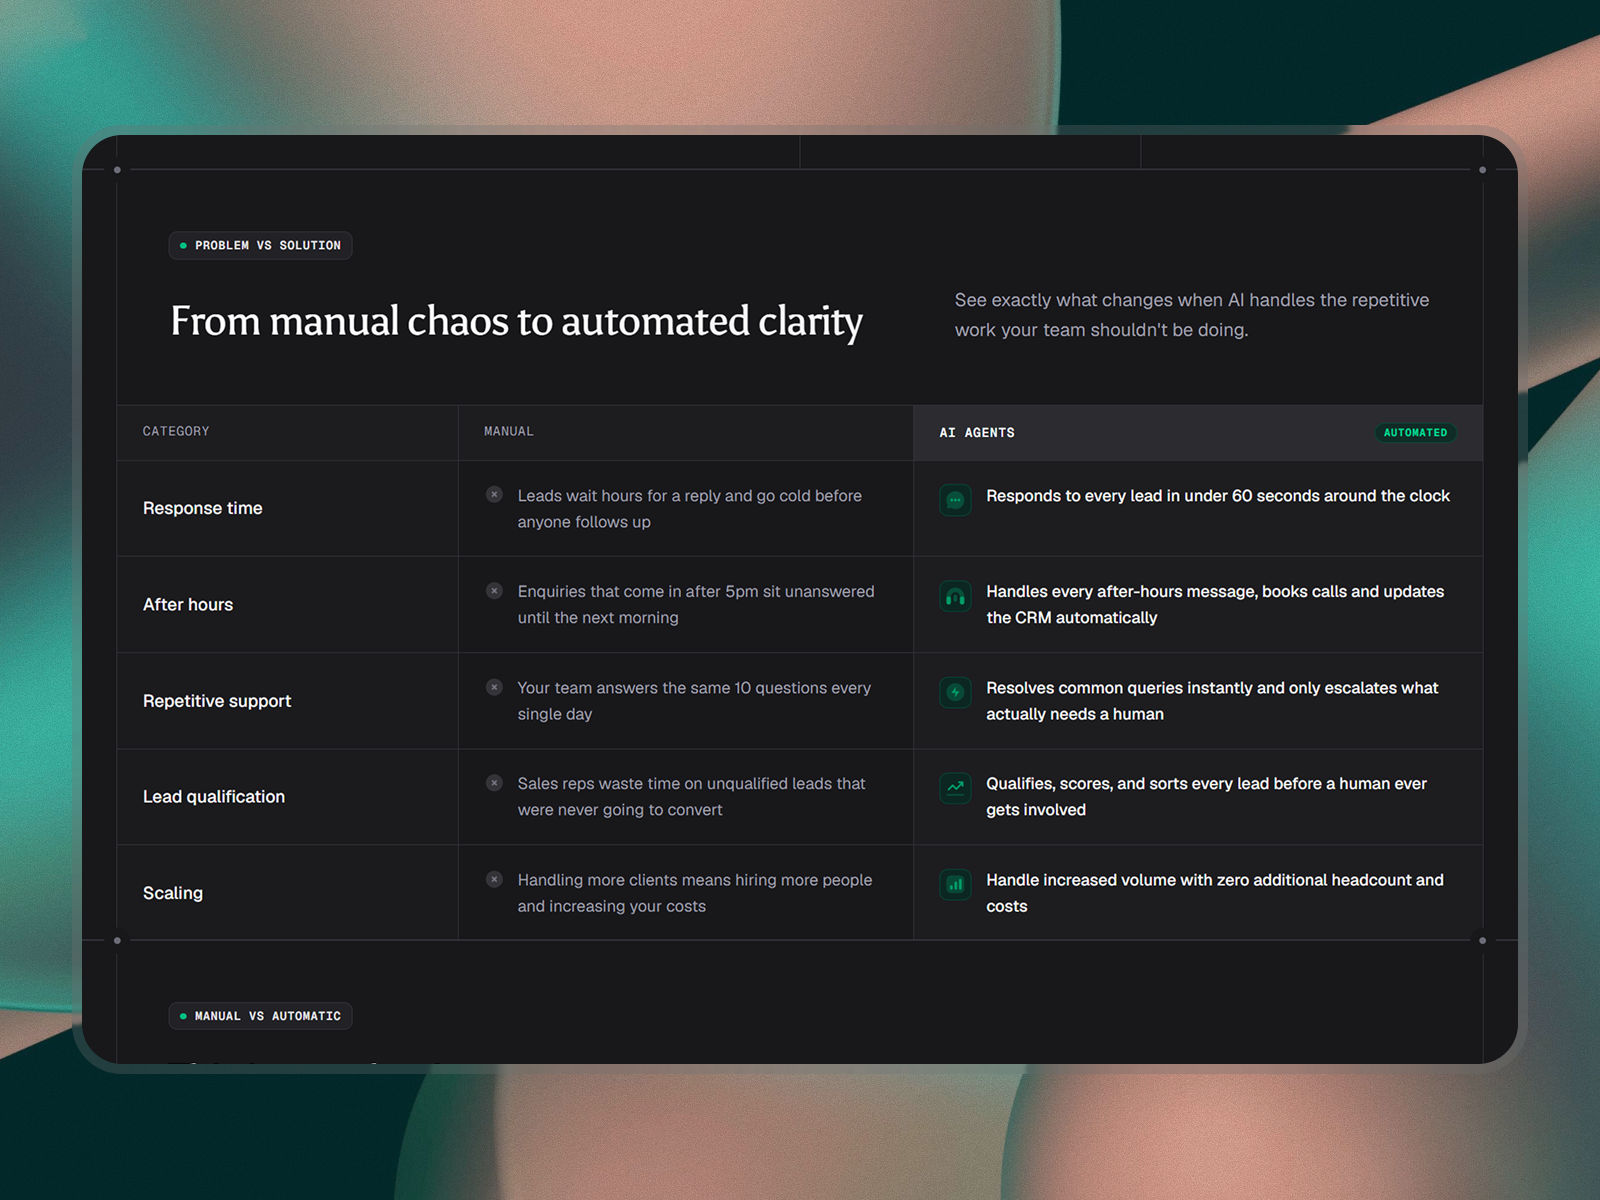
Task: Select the 'Scaling' category cell
Action: tap(287, 892)
